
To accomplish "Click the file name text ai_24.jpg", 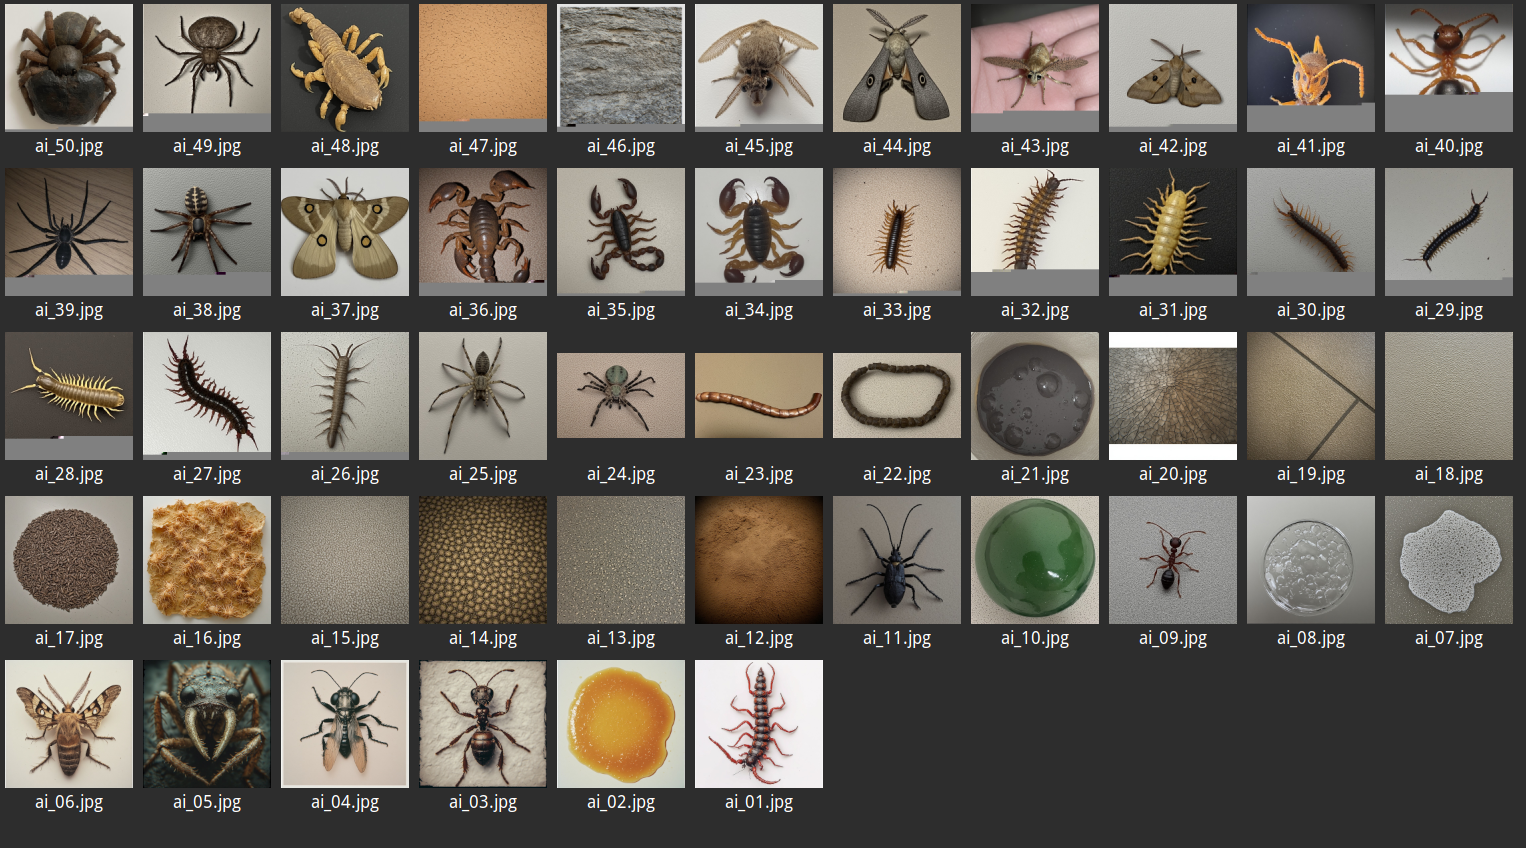I will coord(621,474).
